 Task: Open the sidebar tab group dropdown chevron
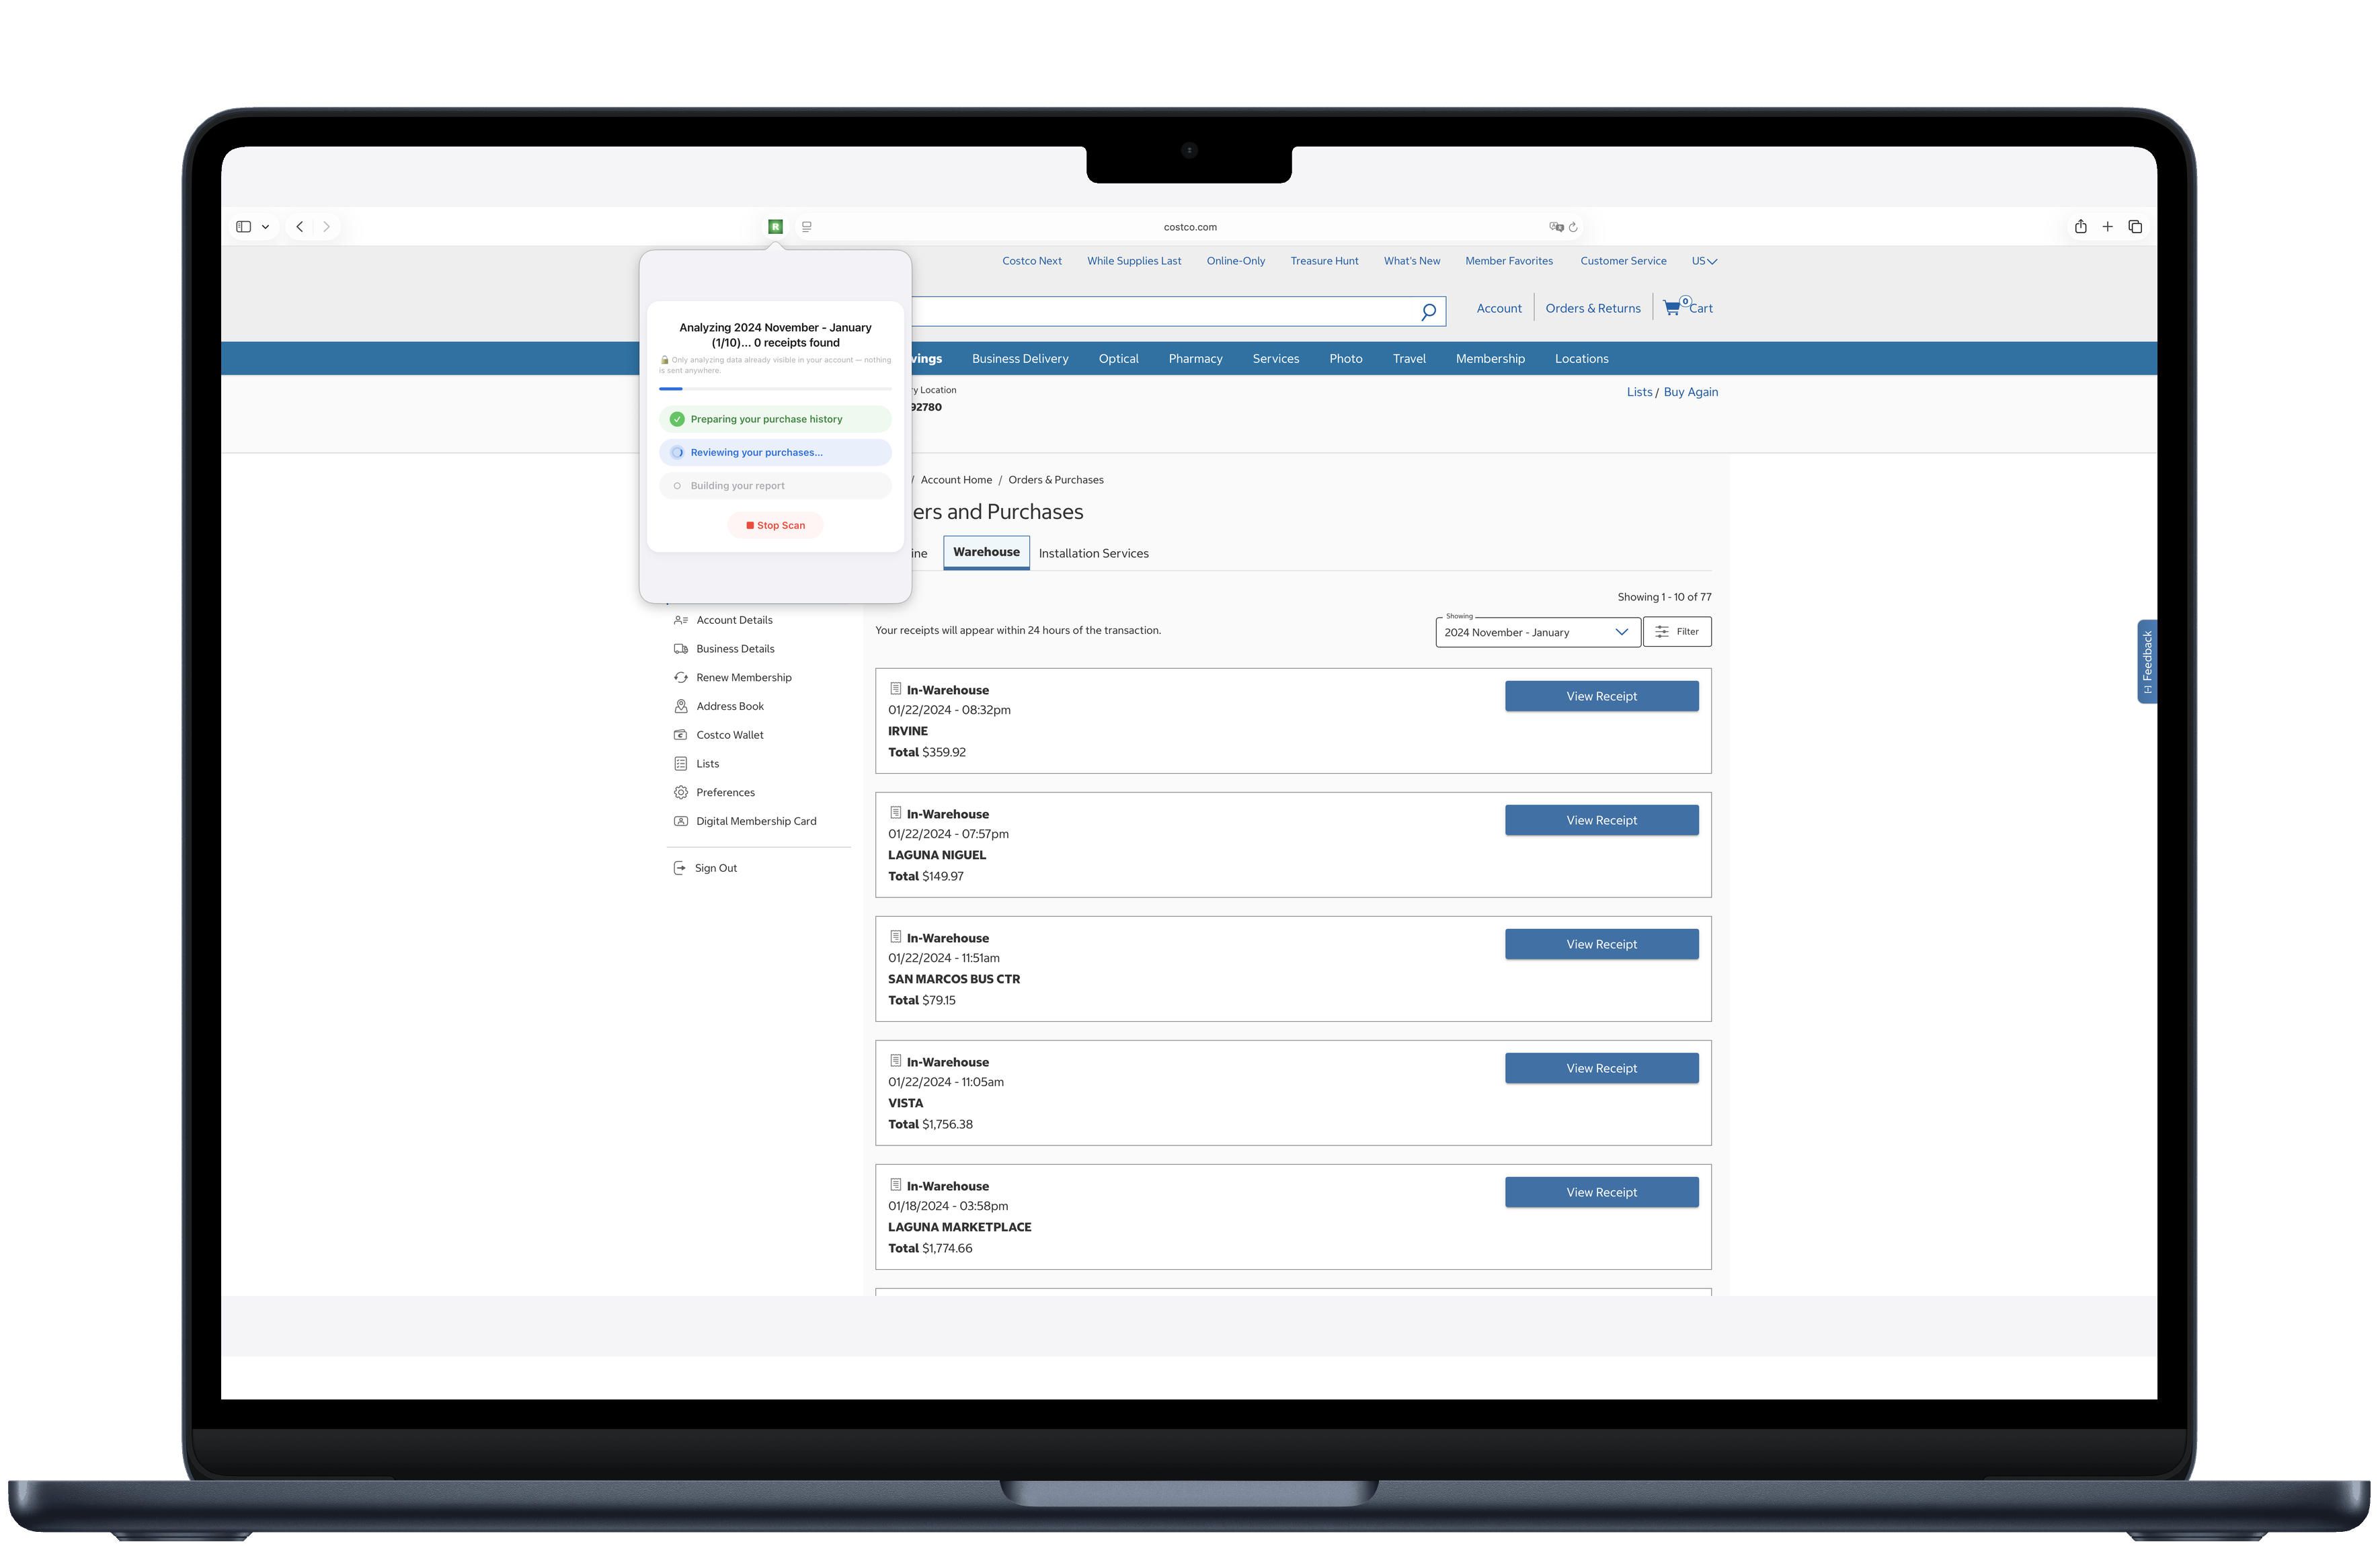click(x=265, y=227)
